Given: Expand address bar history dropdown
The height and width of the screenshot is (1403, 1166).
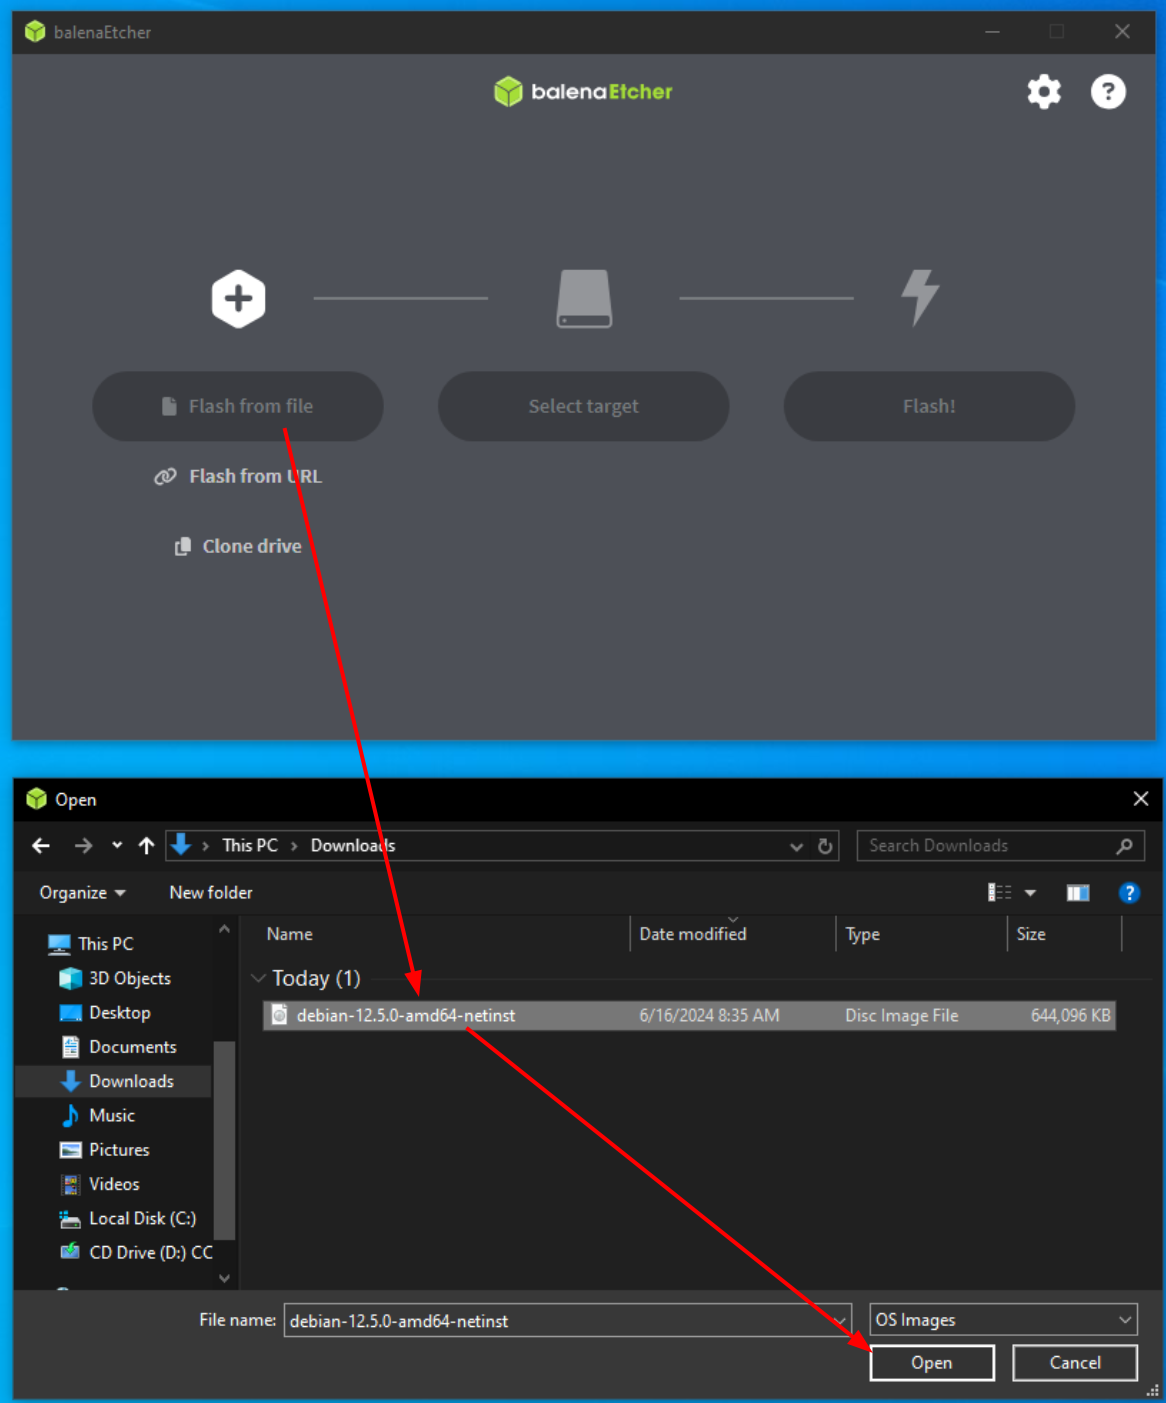Looking at the screenshot, I should click(796, 847).
